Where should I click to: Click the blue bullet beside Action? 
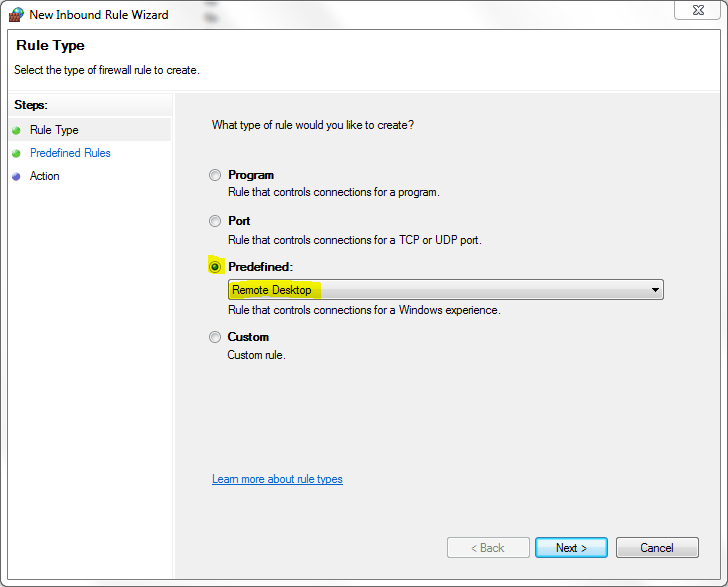click(x=16, y=176)
